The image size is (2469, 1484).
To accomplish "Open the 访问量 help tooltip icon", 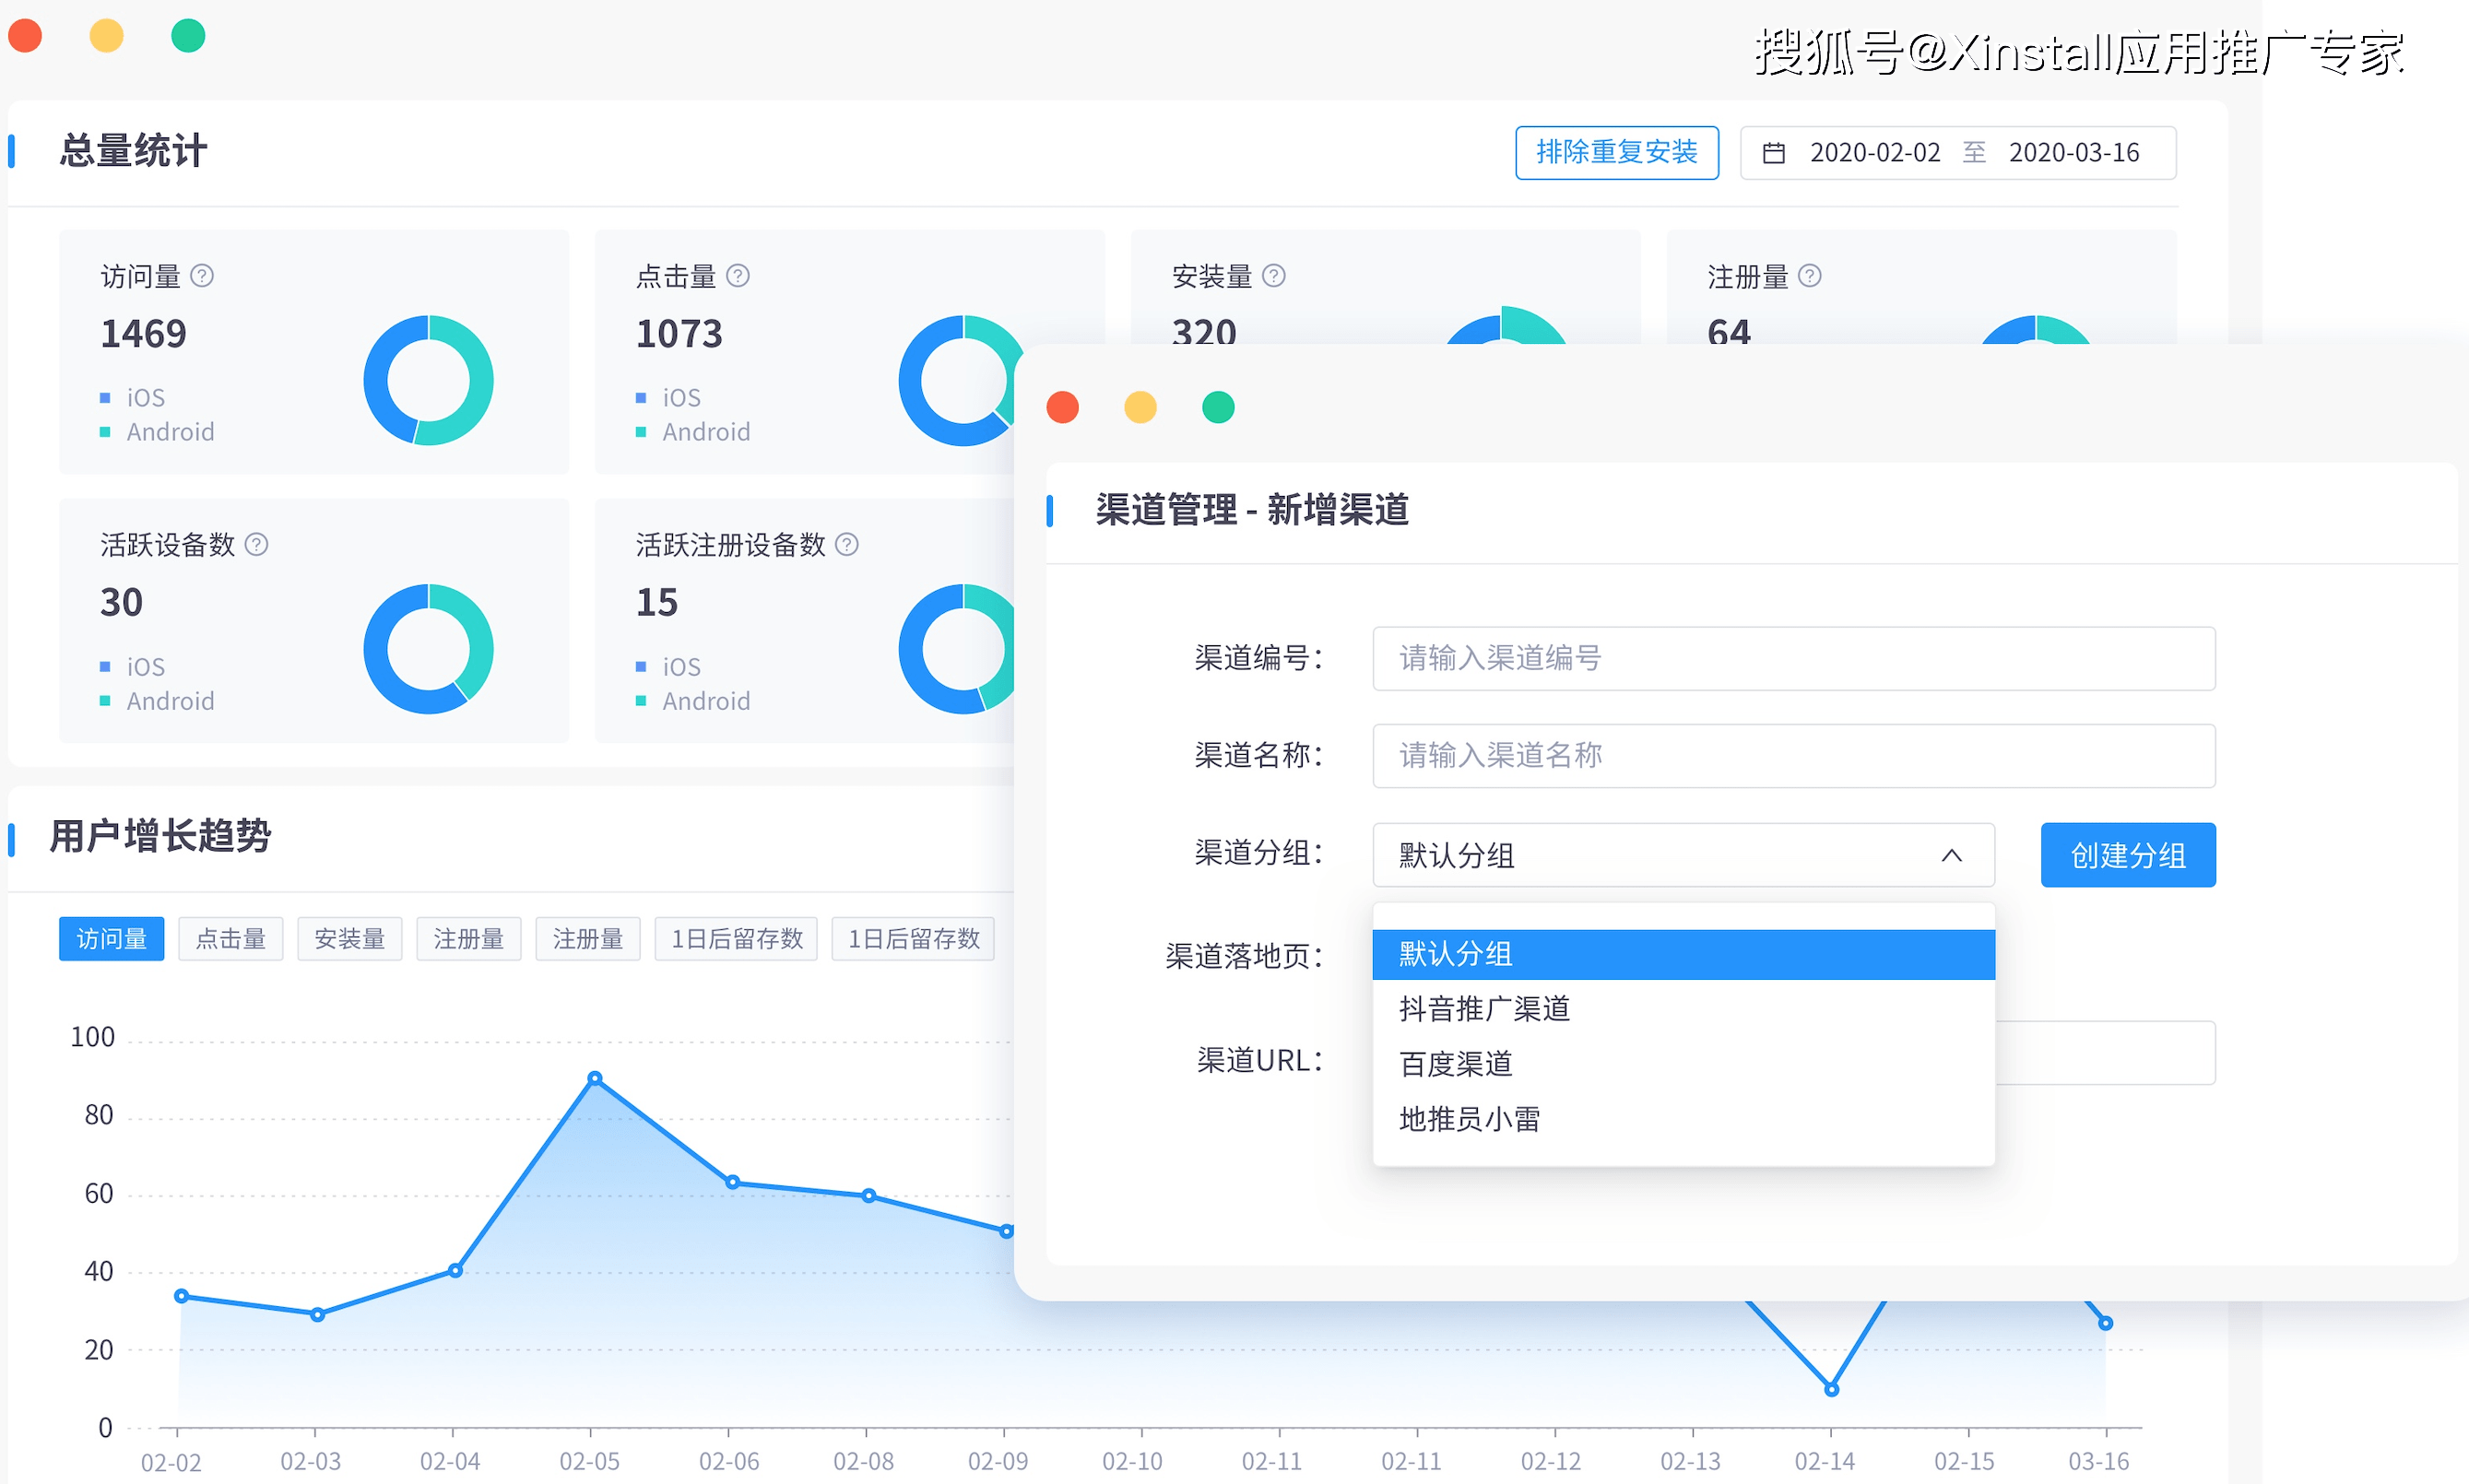I will pos(204,276).
